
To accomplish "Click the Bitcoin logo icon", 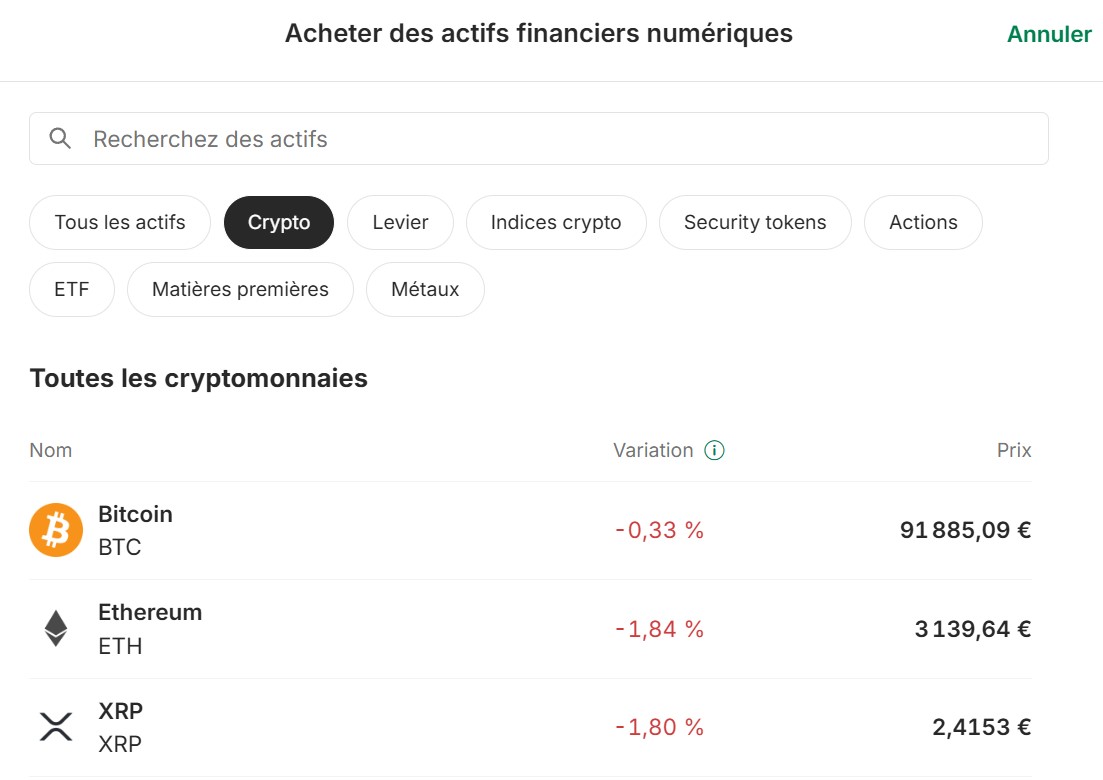I will pos(55,530).
